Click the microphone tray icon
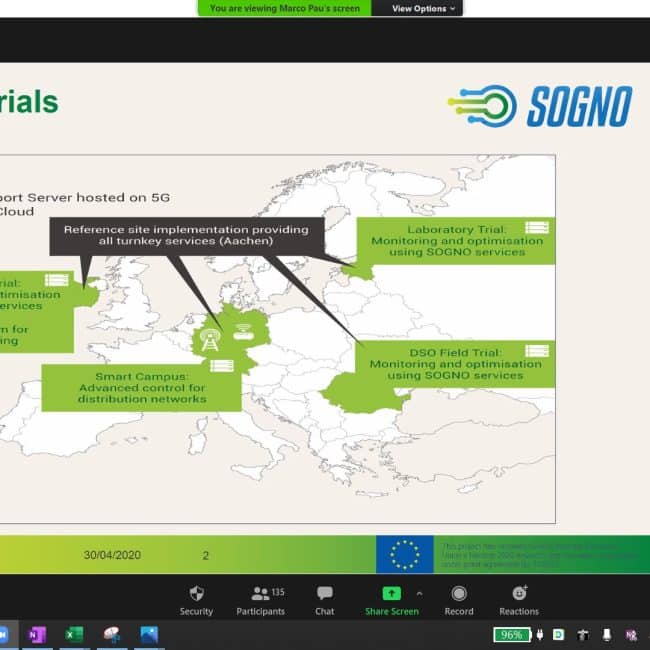The image size is (650, 650). pos(607,634)
